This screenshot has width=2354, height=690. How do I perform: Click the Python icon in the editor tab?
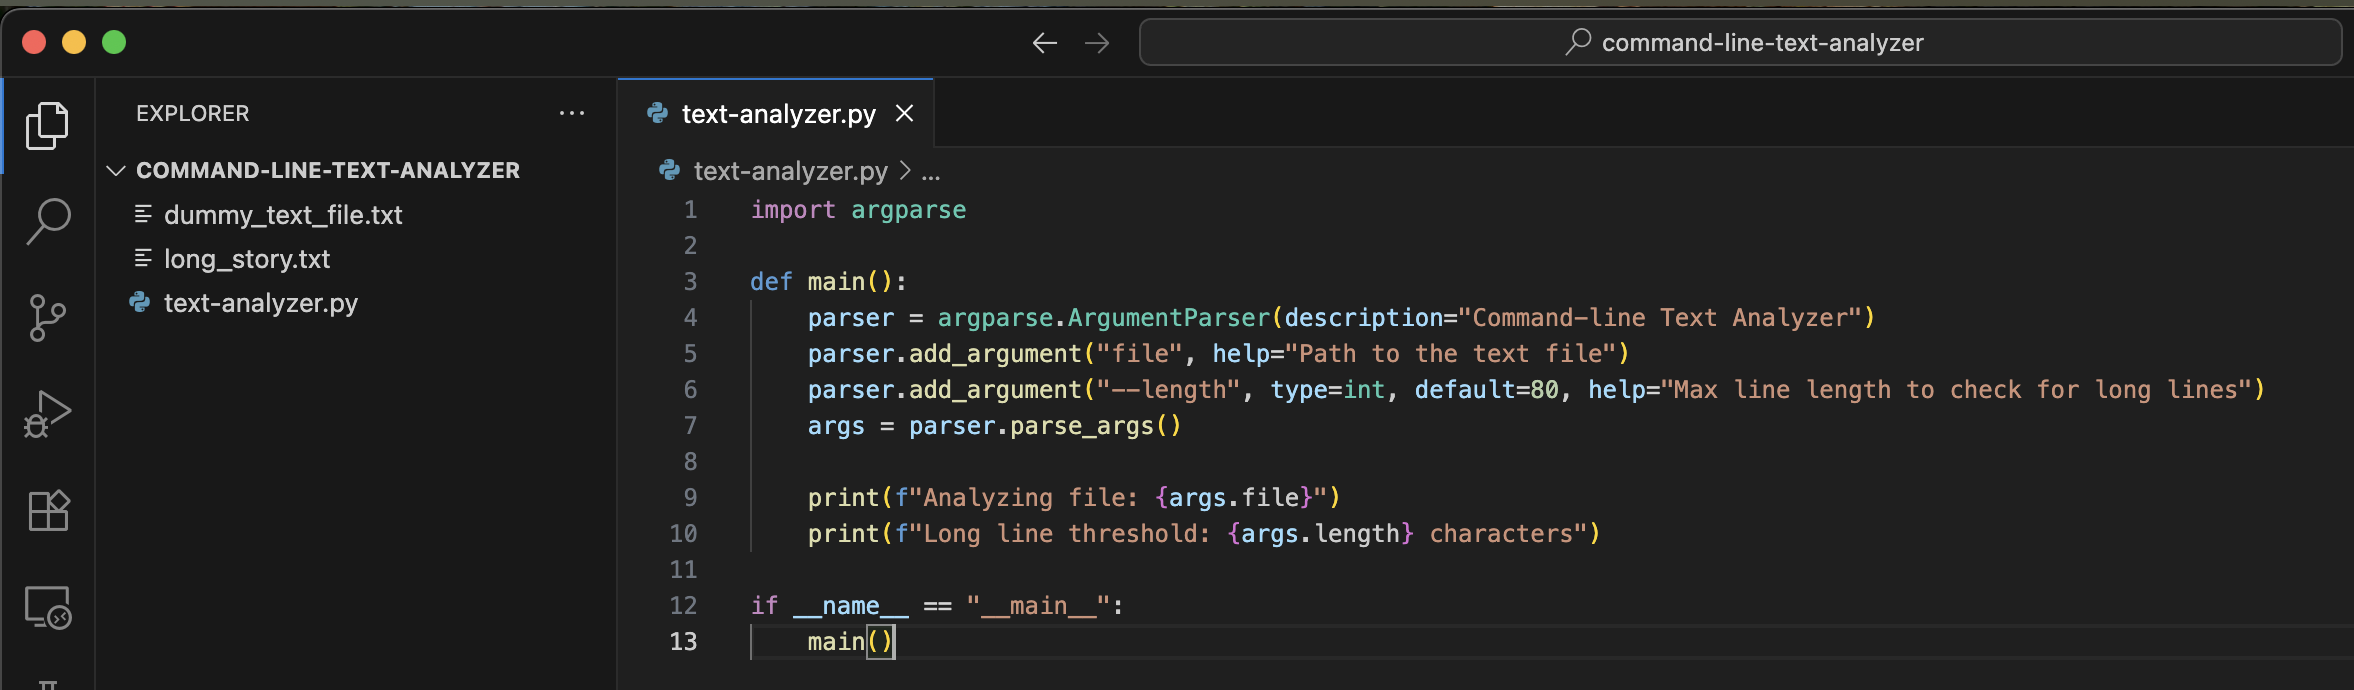658,114
